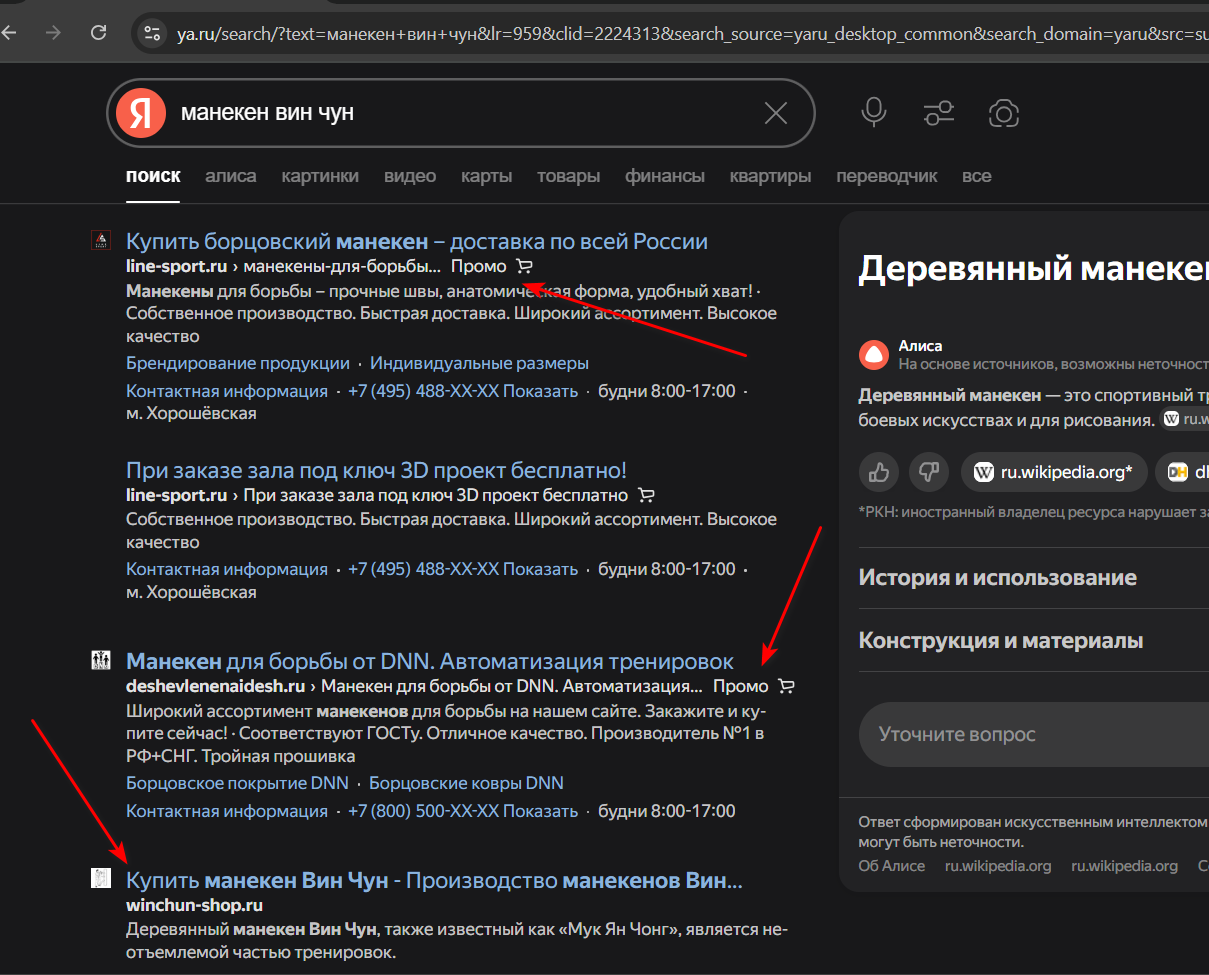
Task: Switch to the финансы tab
Action: (665, 176)
